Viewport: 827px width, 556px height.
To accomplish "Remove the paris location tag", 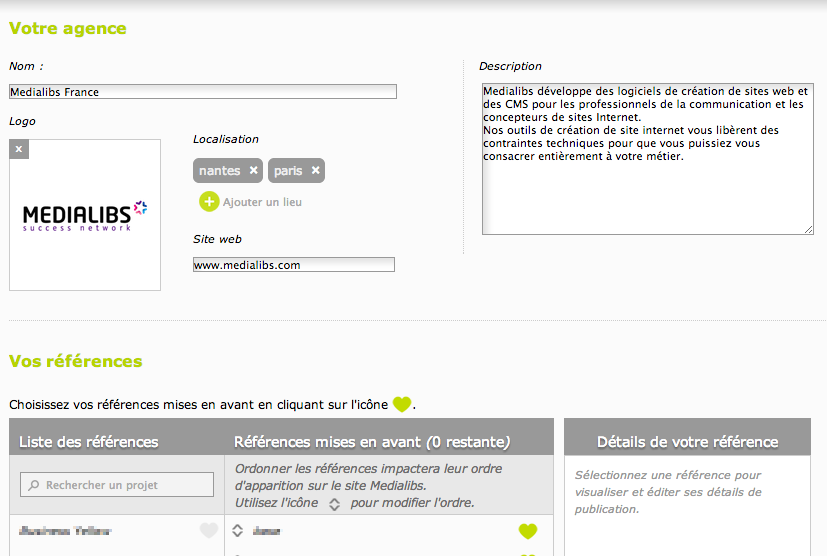I will pyautogui.click(x=315, y=170).
